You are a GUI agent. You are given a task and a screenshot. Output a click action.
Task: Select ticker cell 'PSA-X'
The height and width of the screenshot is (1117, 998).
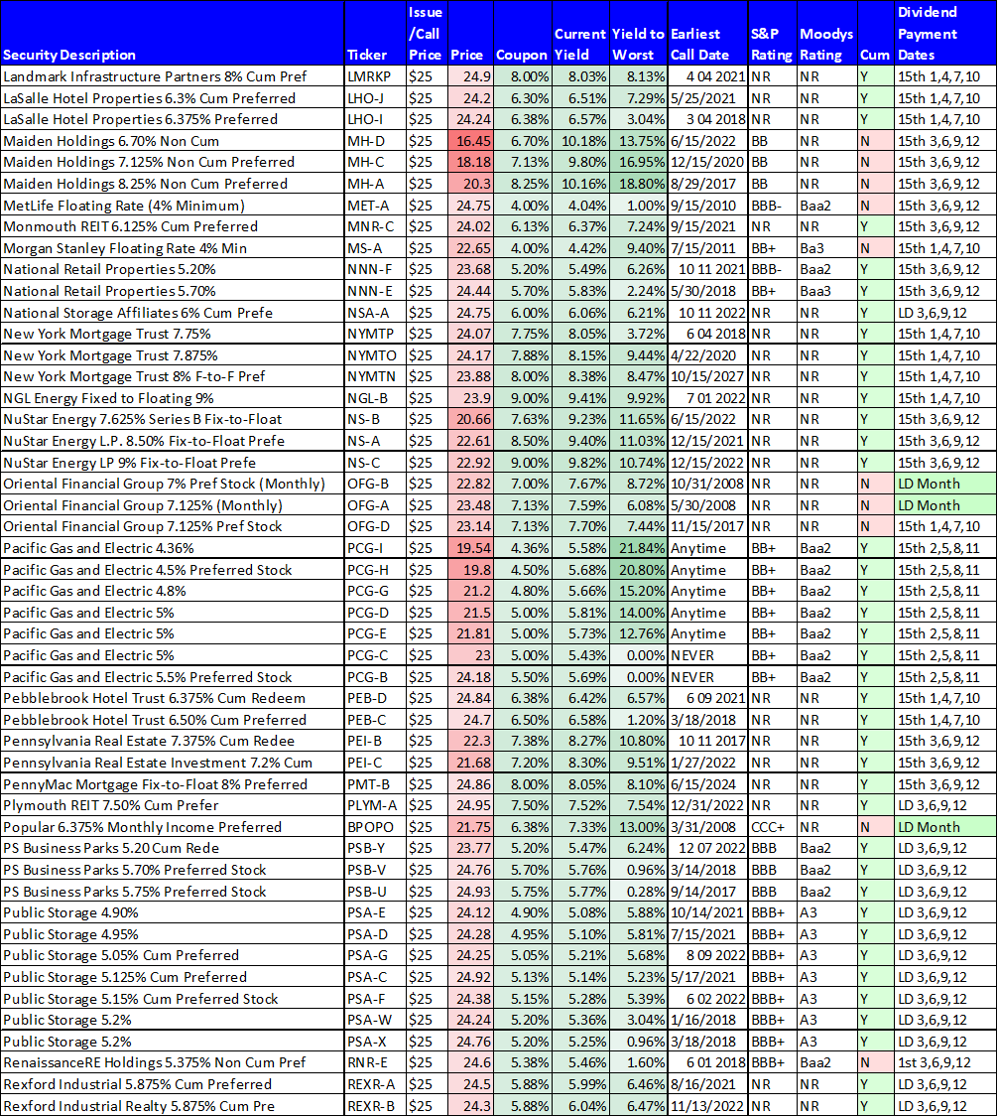pyautogui.click(x=375, y=1041)
